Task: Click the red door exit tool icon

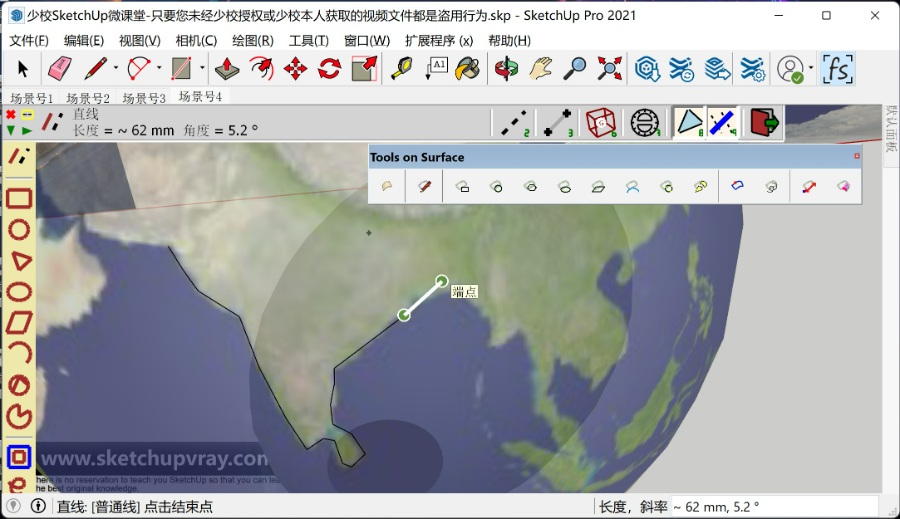Action: [764, 122]
